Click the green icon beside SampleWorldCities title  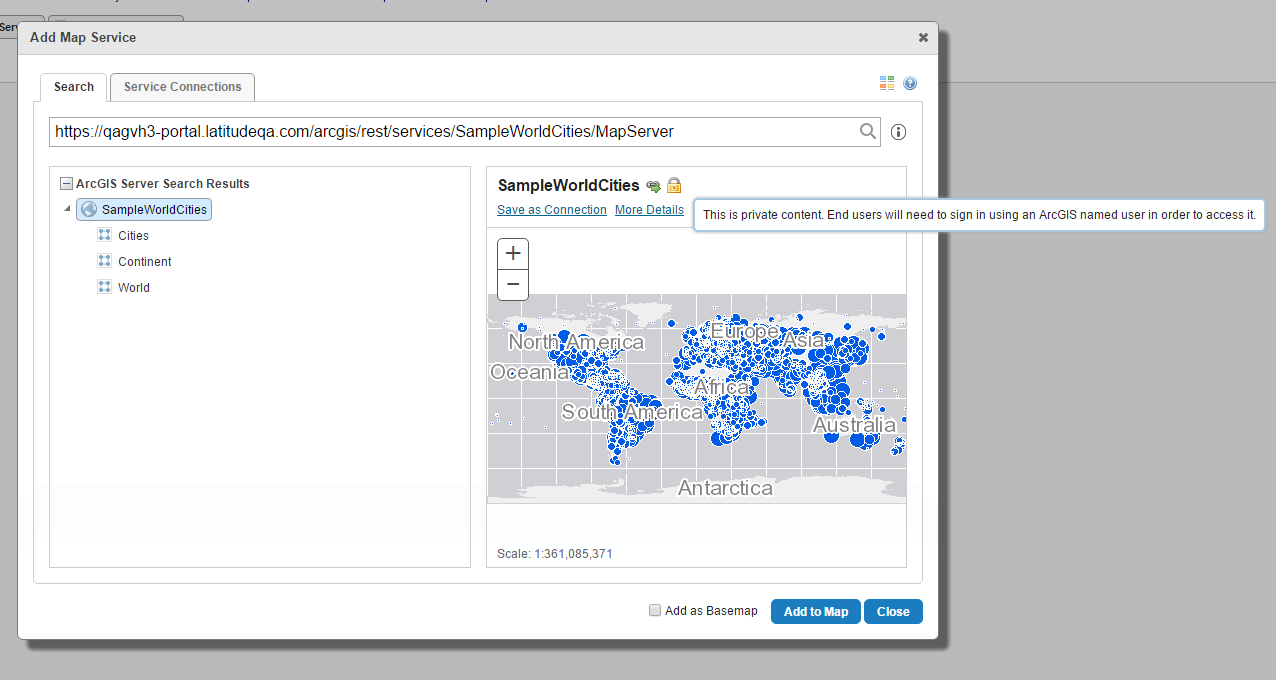(x=653, y=186)
